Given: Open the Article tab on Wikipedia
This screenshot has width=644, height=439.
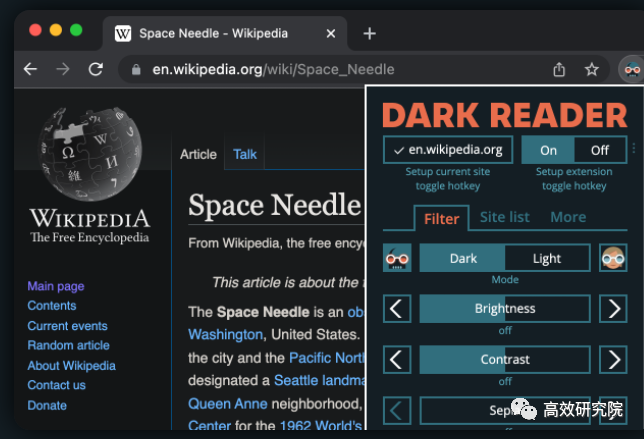Looking at the screenshot, I should coord(198,154).
